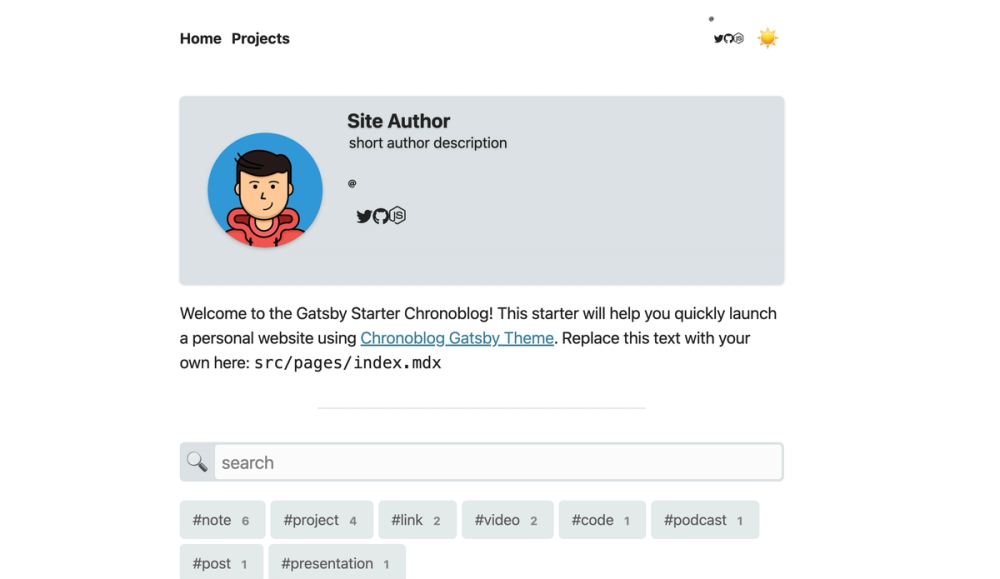Image resolution: width=1000 pixels, height=579 pixels.
Task: Open the GitHub icon in the header
Action: 729,39
